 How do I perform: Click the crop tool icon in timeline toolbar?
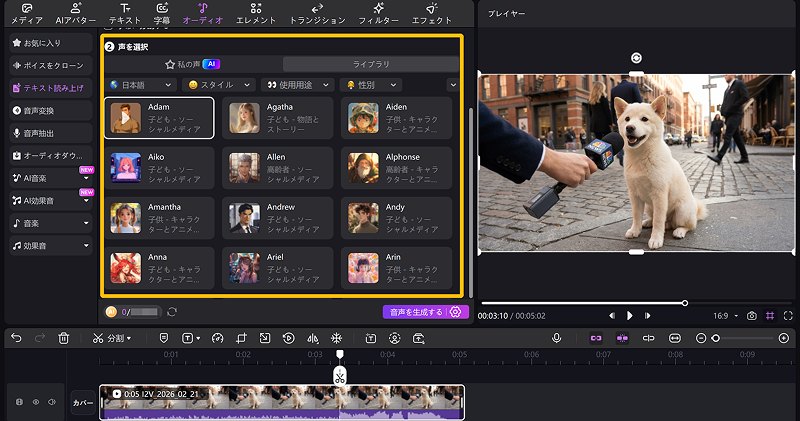click(x=241, y=338)
